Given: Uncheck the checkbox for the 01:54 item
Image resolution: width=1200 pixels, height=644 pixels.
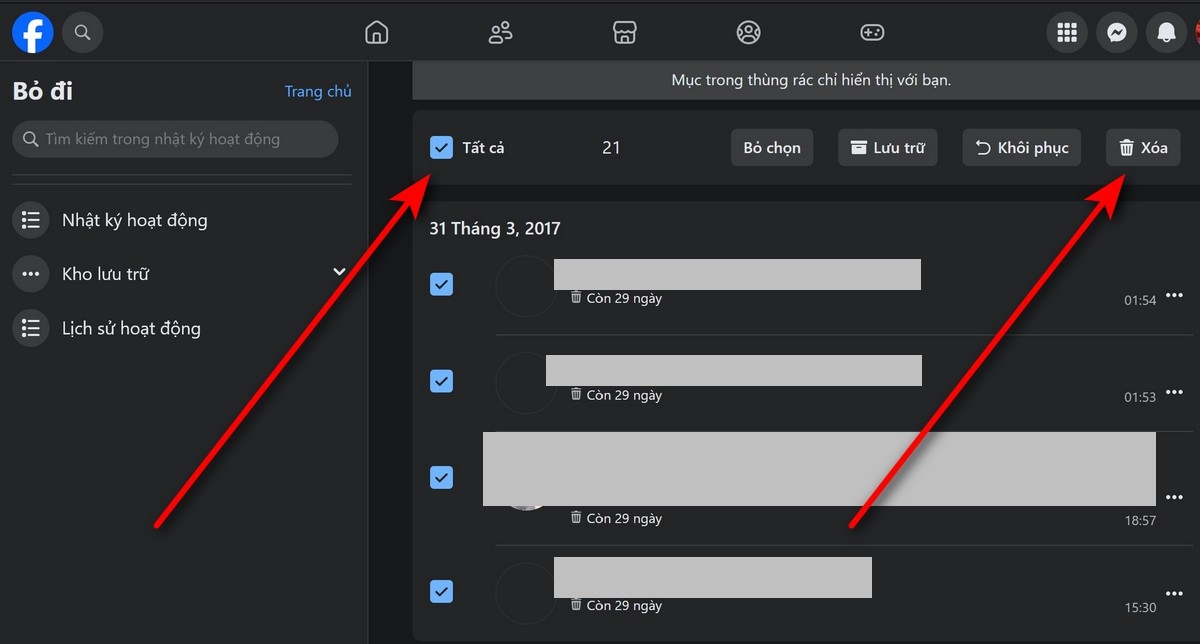Looking at the screenshot, I should pos(441,285).
